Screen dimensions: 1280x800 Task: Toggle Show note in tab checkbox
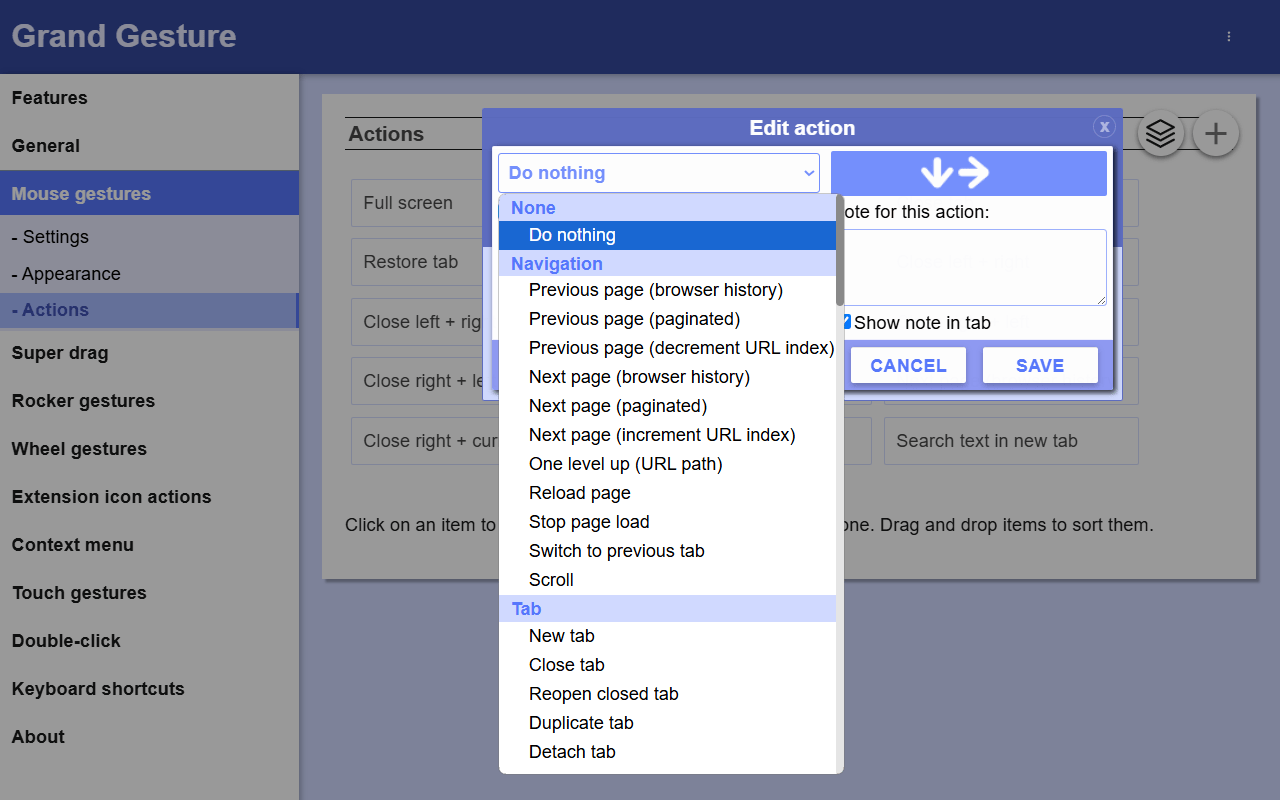846,322
